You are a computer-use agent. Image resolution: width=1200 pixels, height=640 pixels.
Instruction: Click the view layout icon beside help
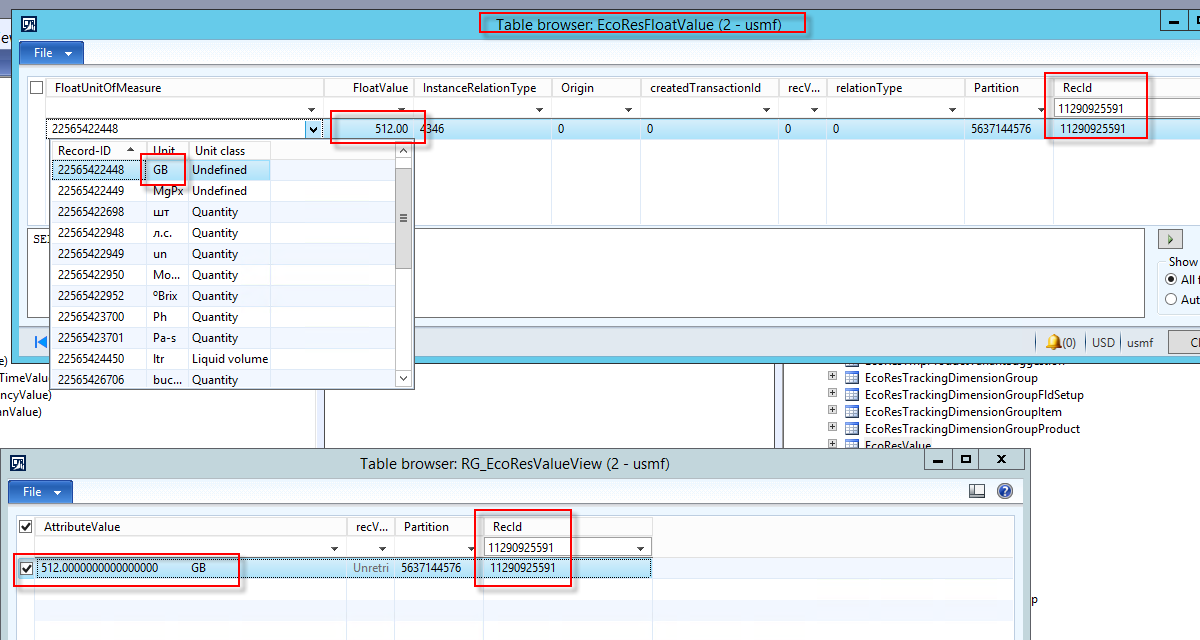coord(978,491)
